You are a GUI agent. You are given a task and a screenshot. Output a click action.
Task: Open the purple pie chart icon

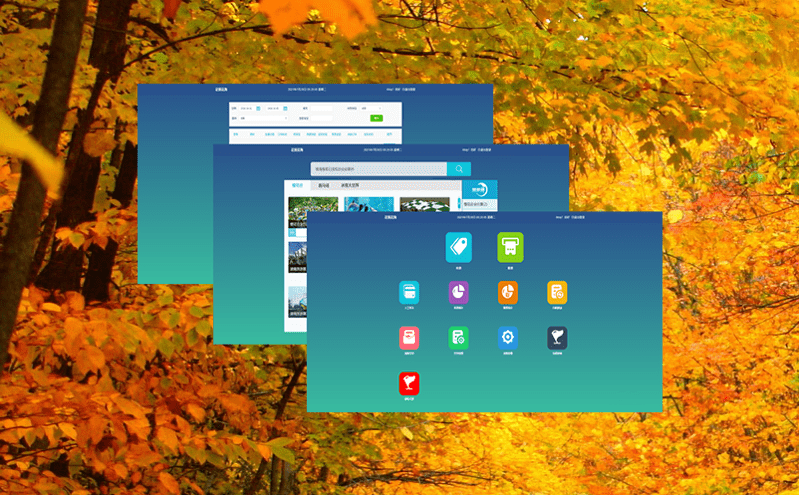(458, 292)
